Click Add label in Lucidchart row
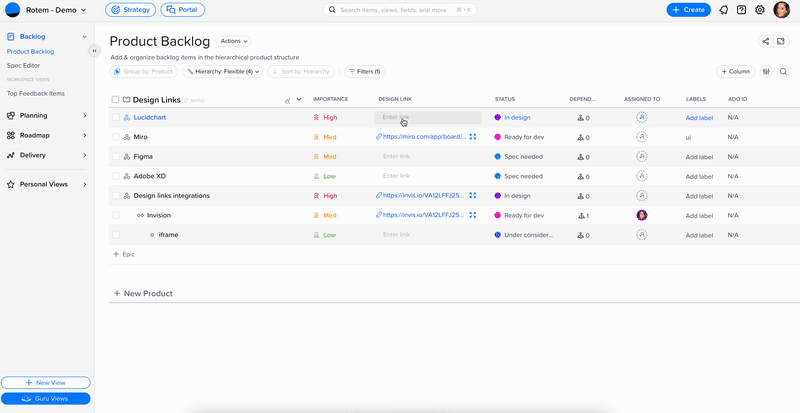This screenshot has width=800, height=413. 699,118
